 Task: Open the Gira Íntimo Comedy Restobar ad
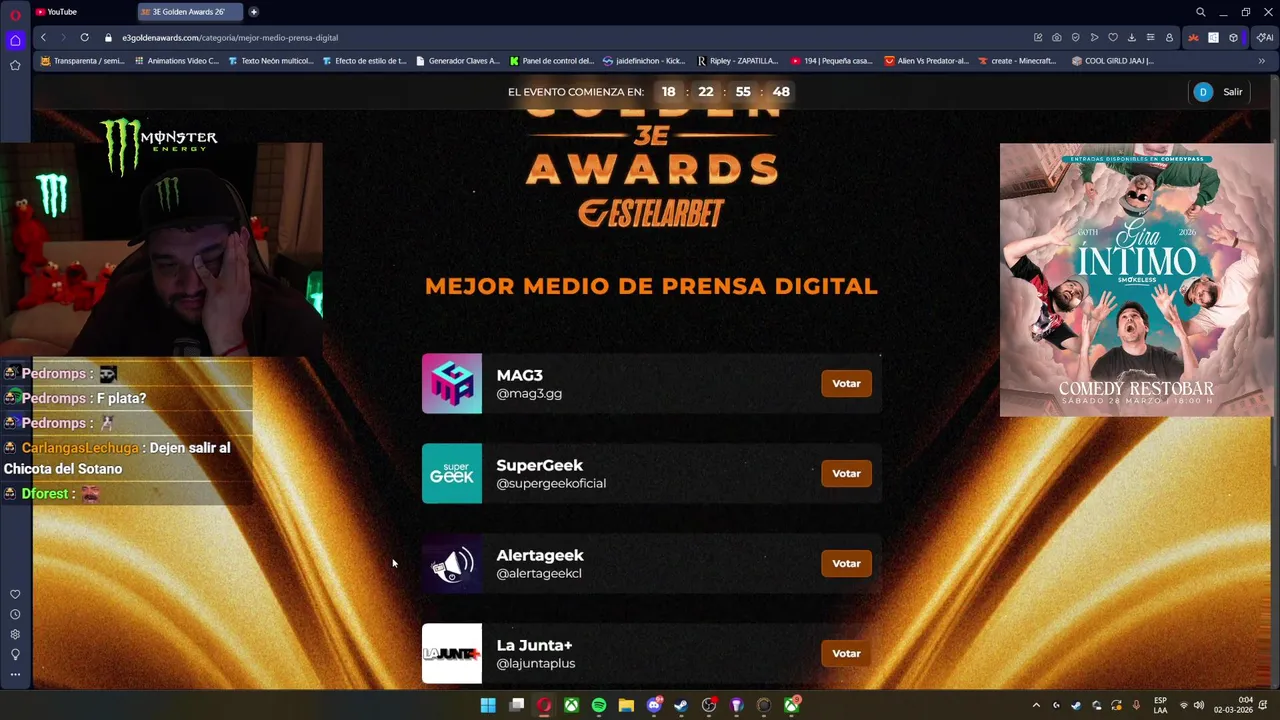pos(1136,280)
